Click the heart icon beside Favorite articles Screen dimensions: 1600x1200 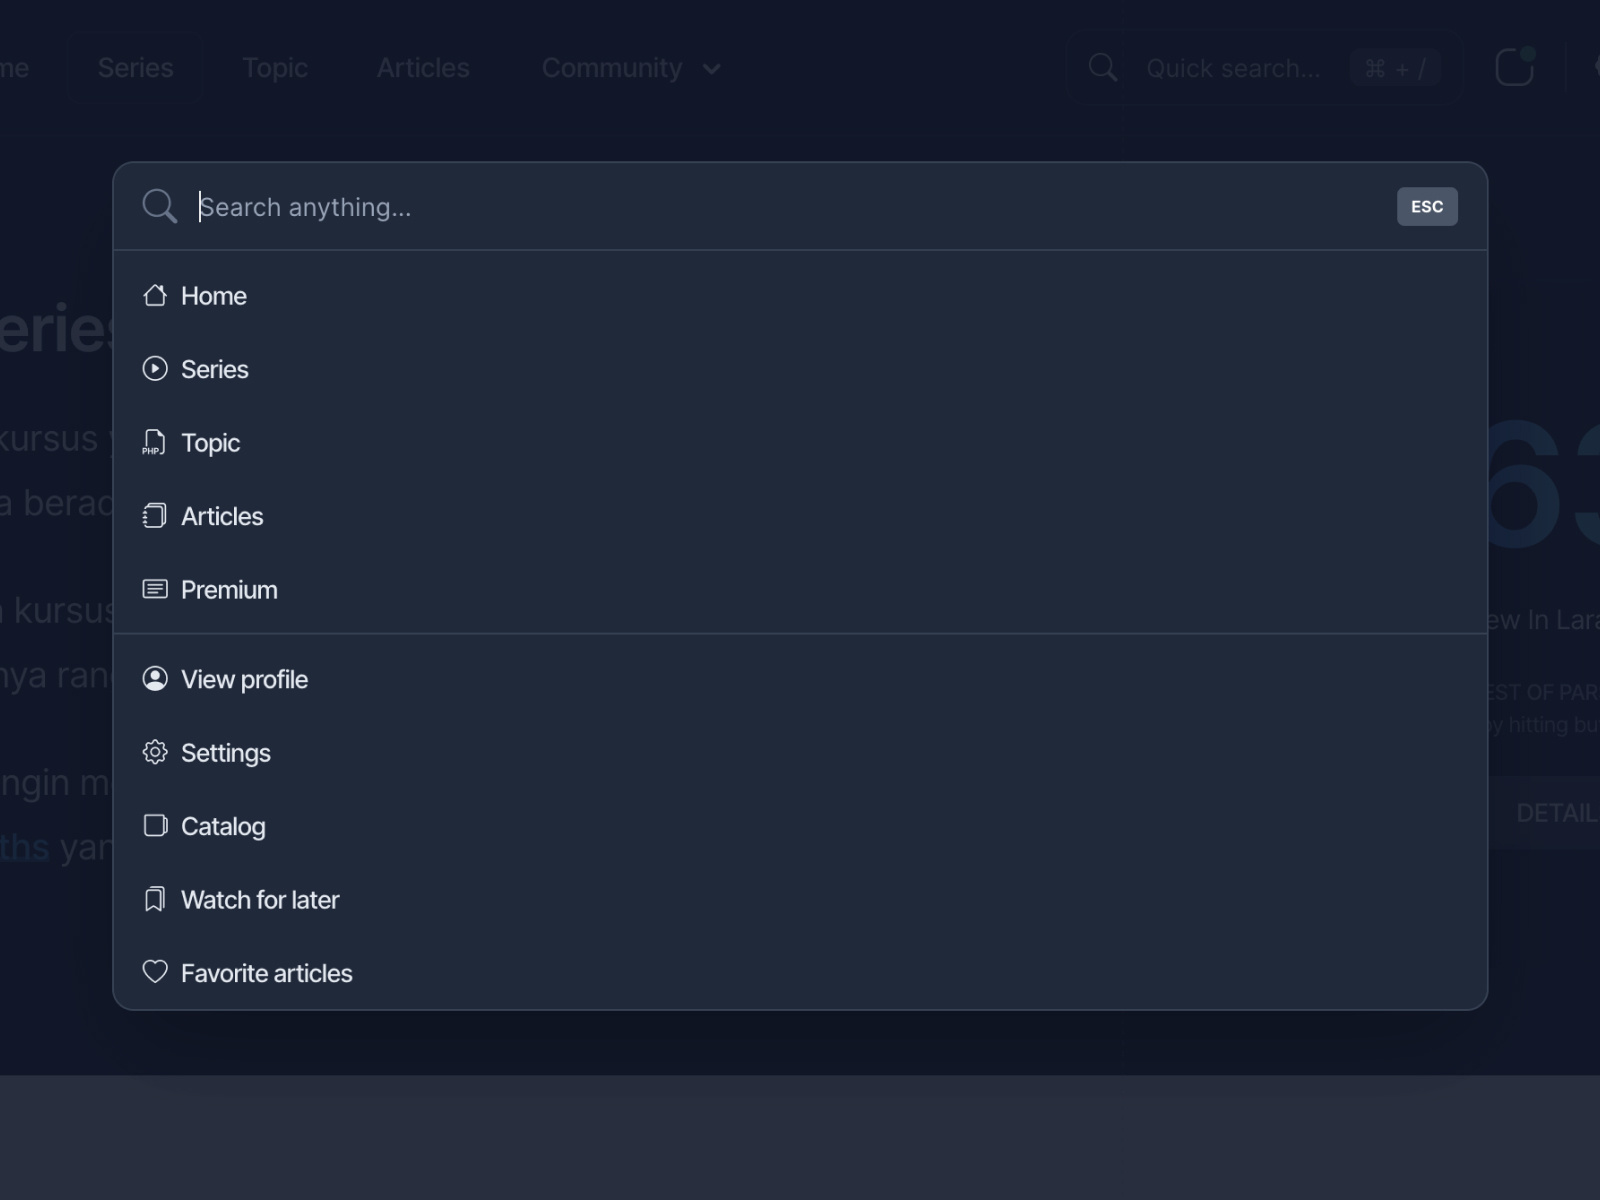(156, 972)
